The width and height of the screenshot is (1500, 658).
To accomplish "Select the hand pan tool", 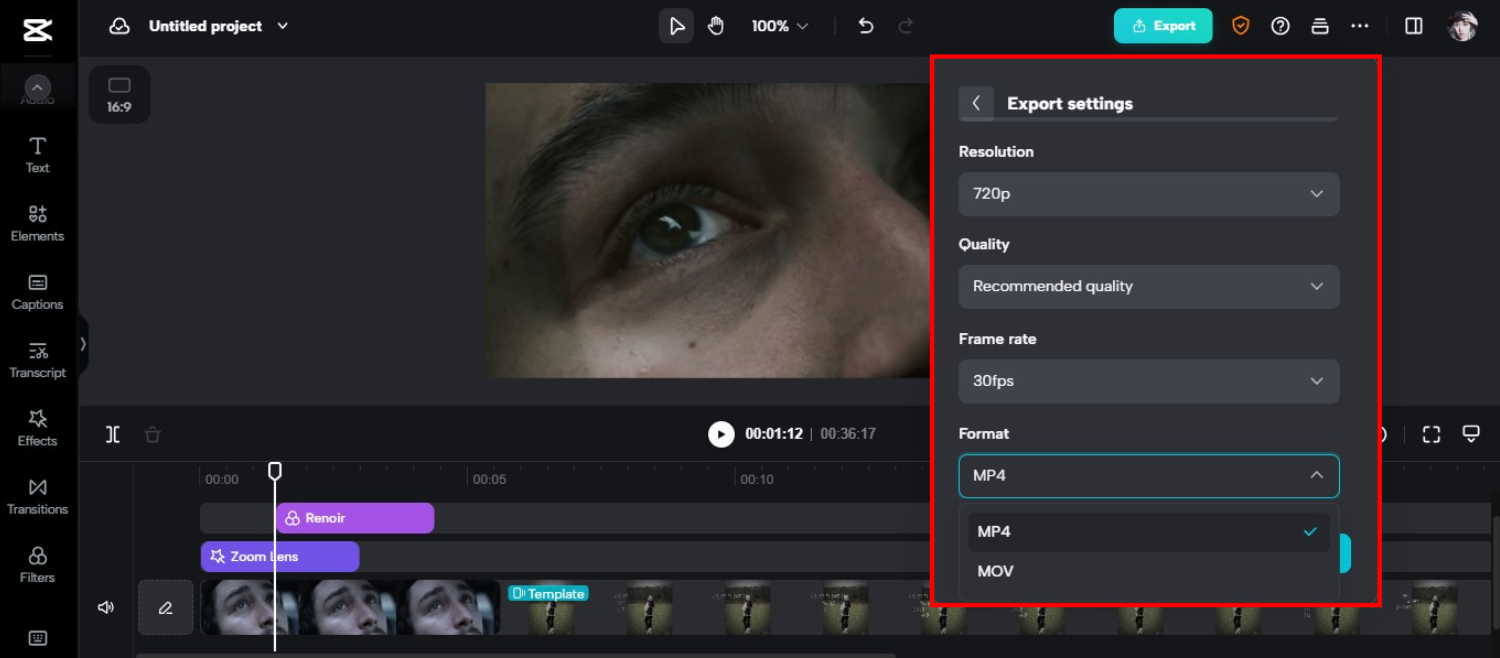I will point(716,26).
